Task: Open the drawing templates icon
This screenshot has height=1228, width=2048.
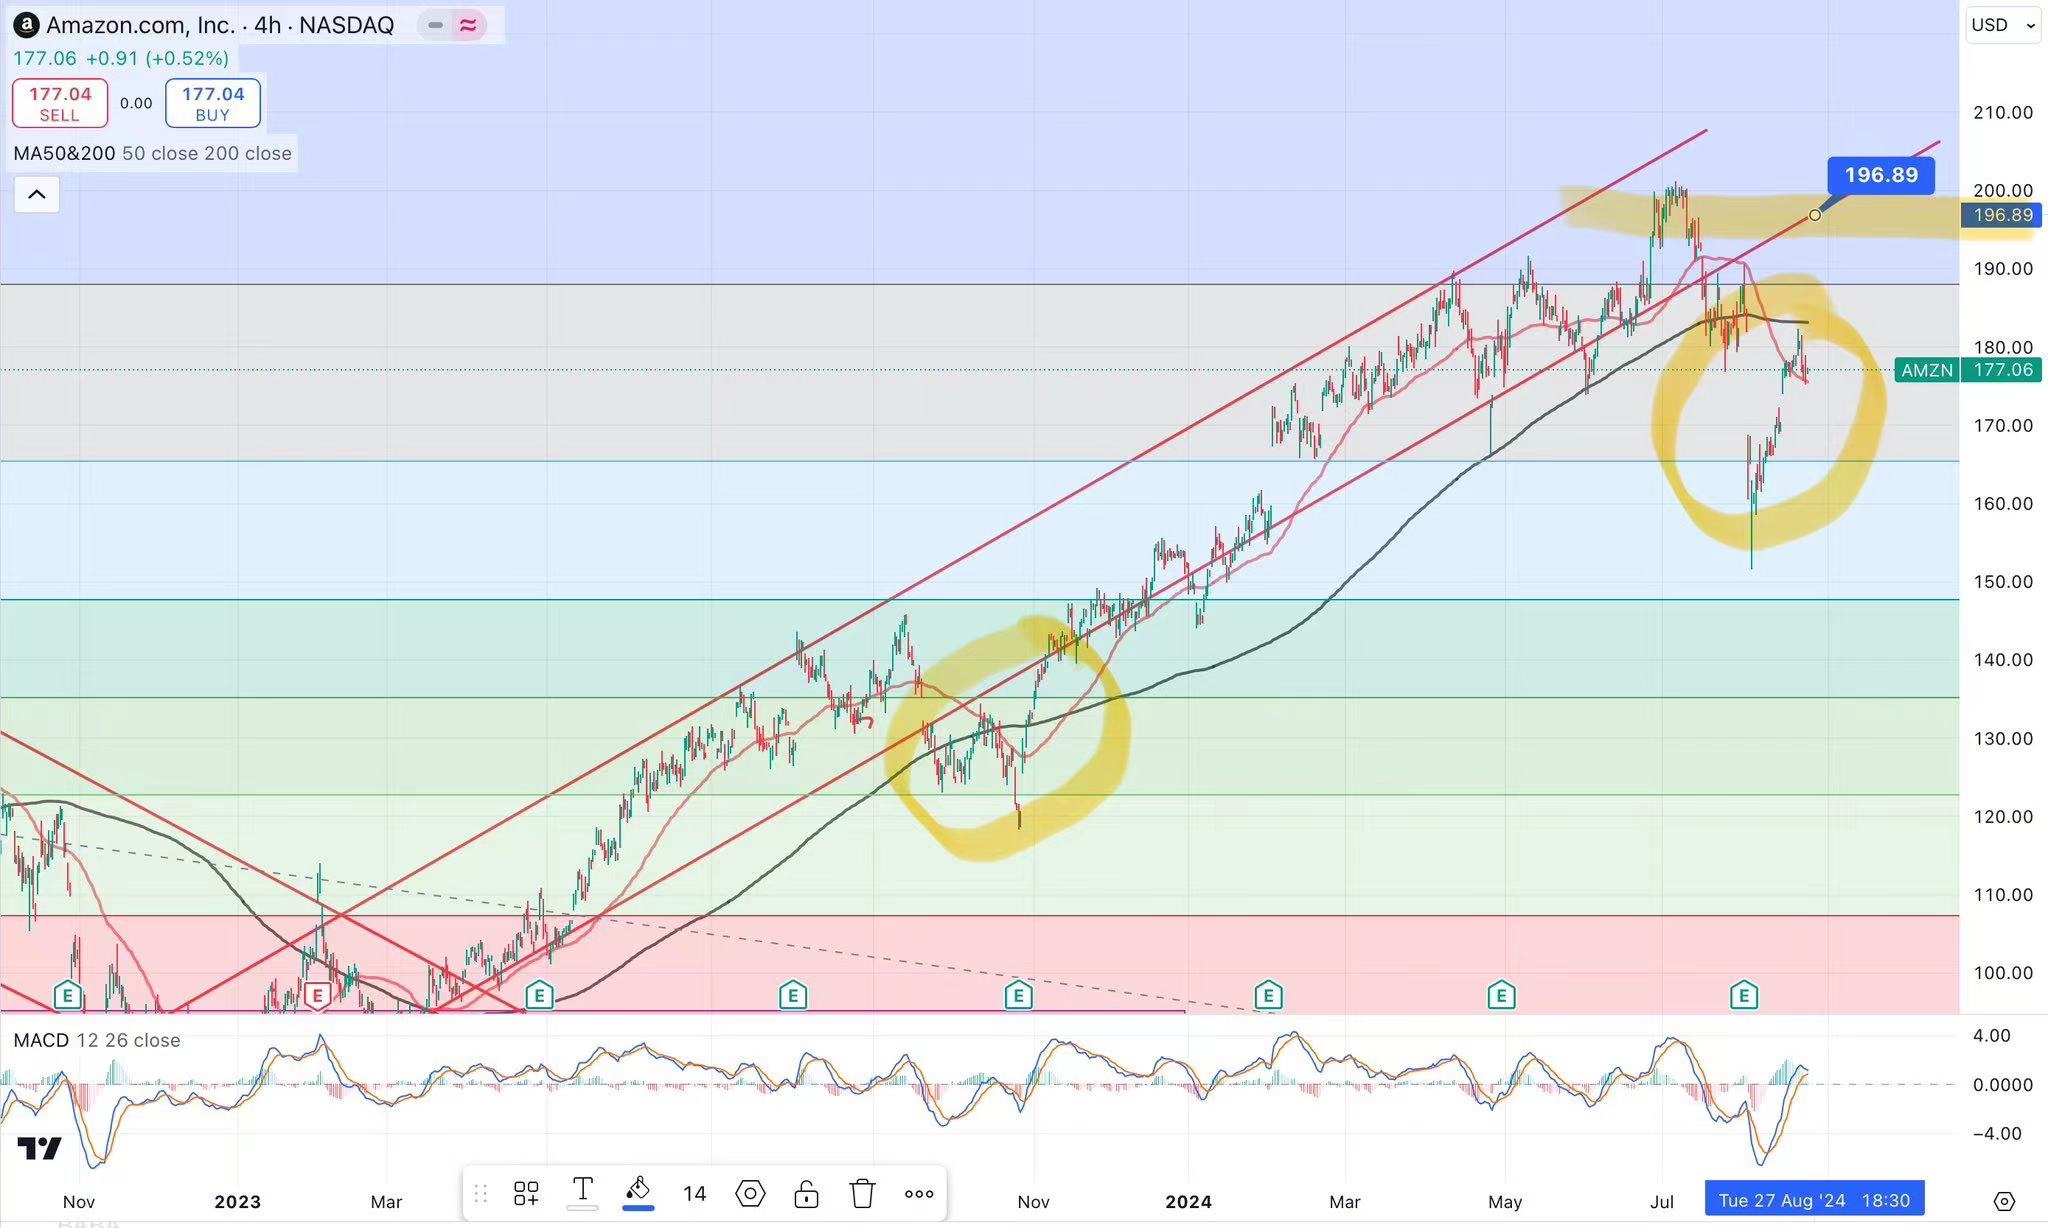Action: pyautogui.click(x=526, y=1193)
